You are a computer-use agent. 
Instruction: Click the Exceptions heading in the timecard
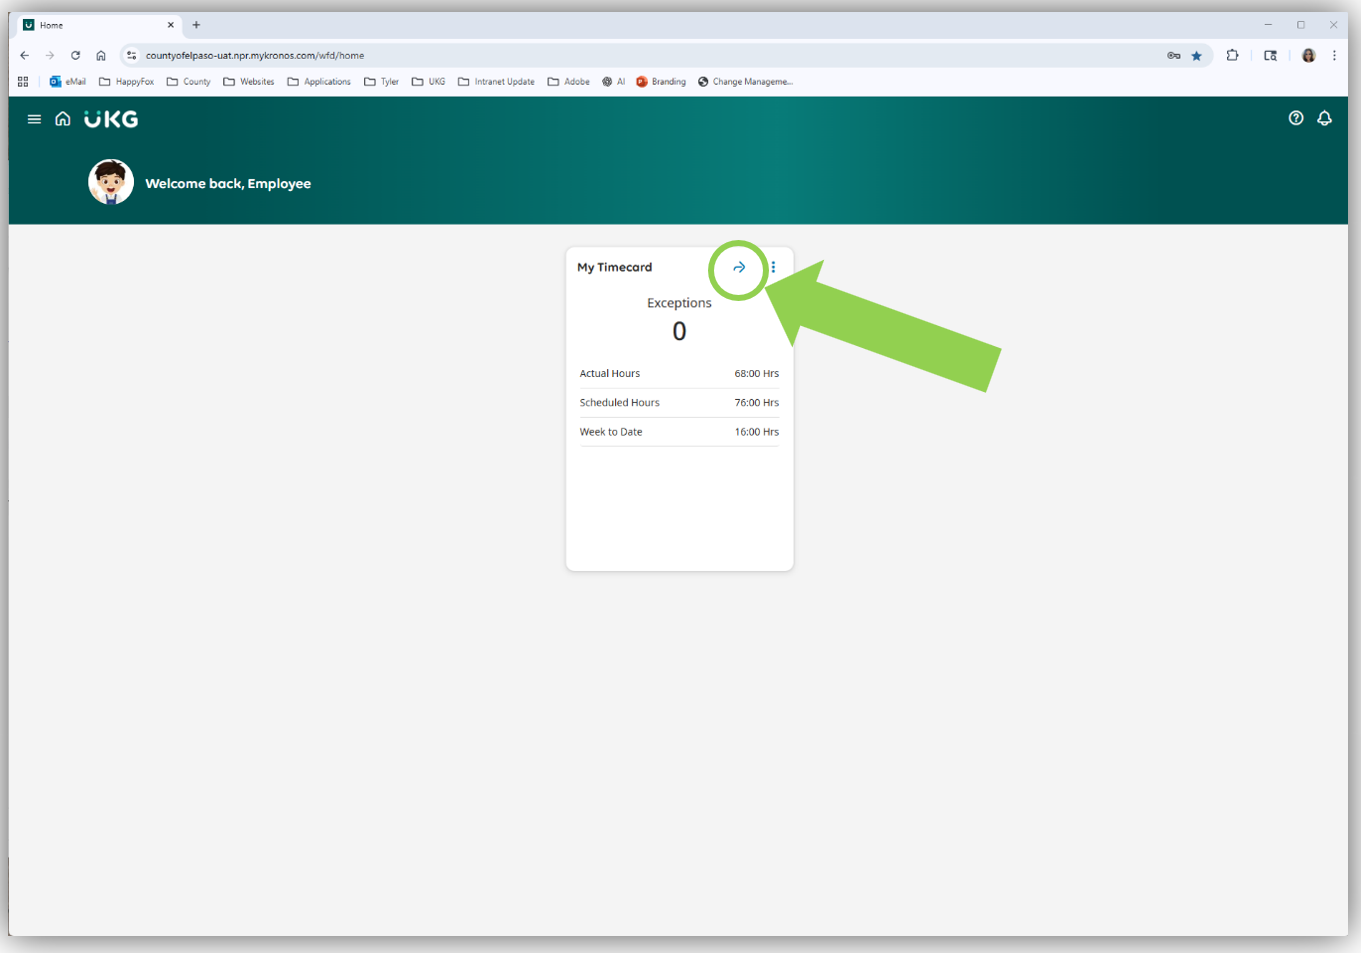click(x=679, y=303)
